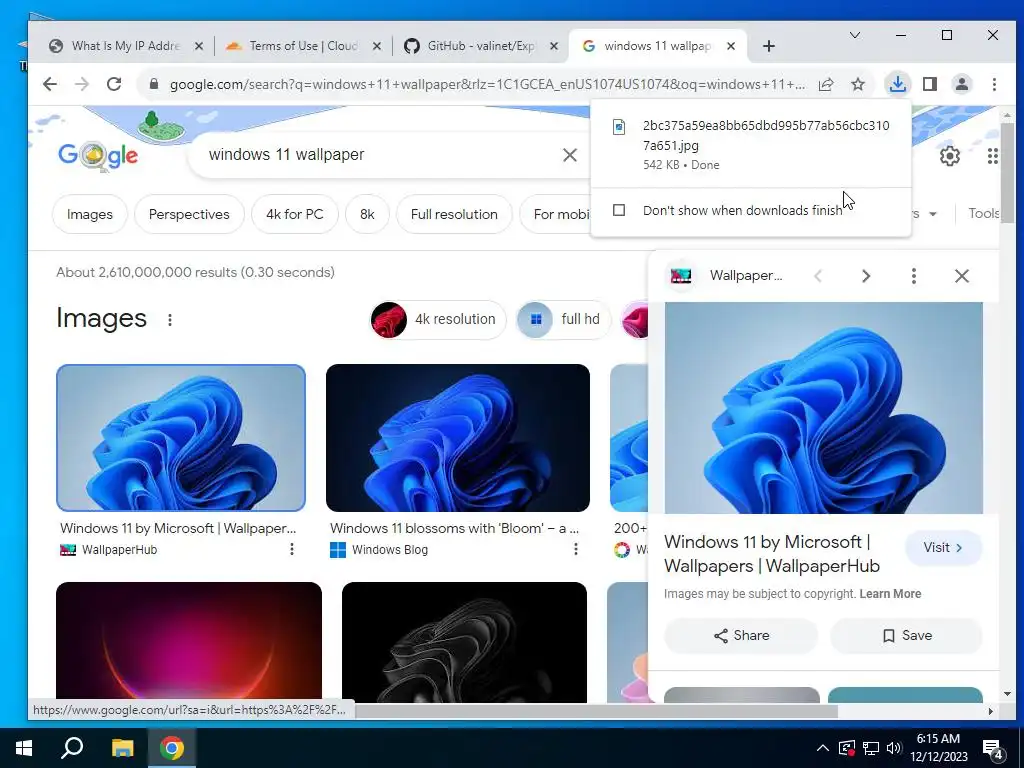This screenshot has height=768, width=1024.
Task: Select the Perspectives filter chip
Action: click(x=189, y=214)
